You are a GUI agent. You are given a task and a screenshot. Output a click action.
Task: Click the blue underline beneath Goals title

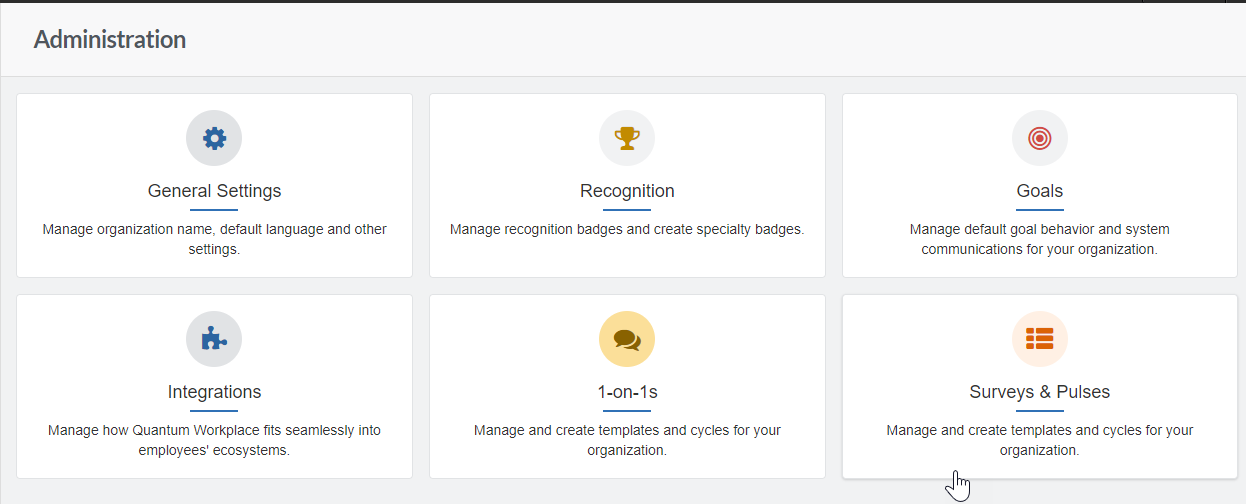1040,210
